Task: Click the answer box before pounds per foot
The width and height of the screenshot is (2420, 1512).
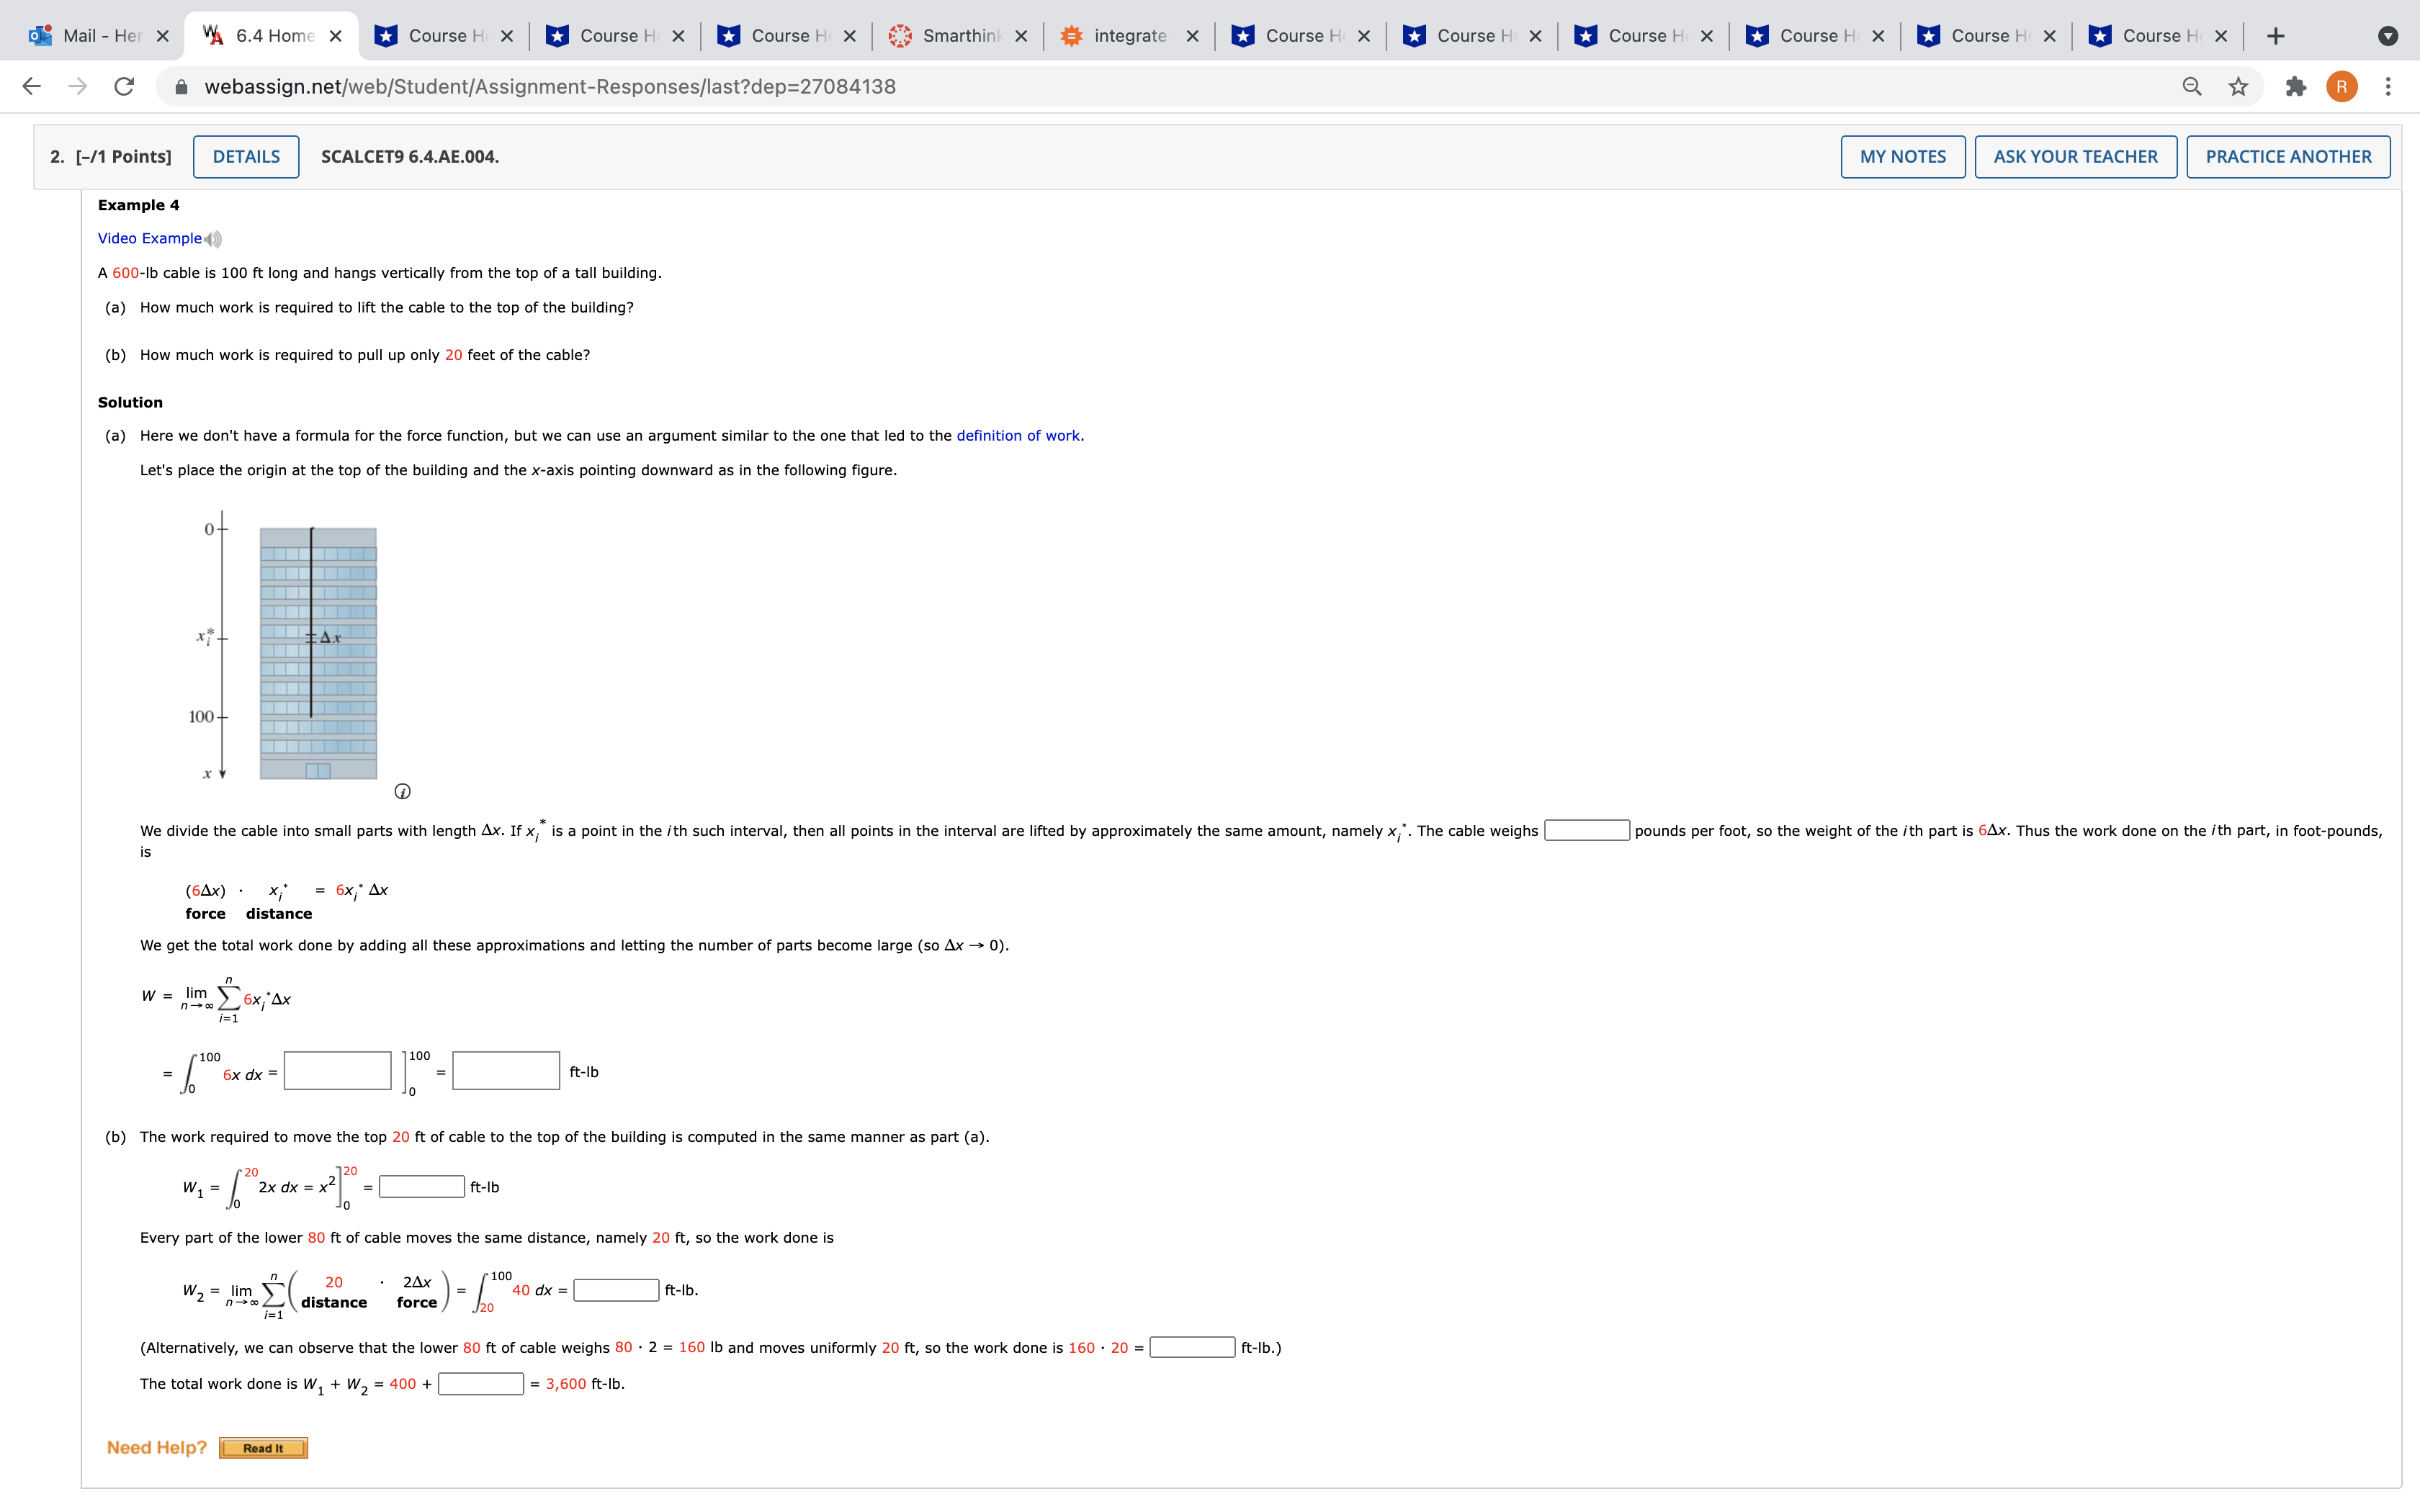Action: tap(1586, 829)
